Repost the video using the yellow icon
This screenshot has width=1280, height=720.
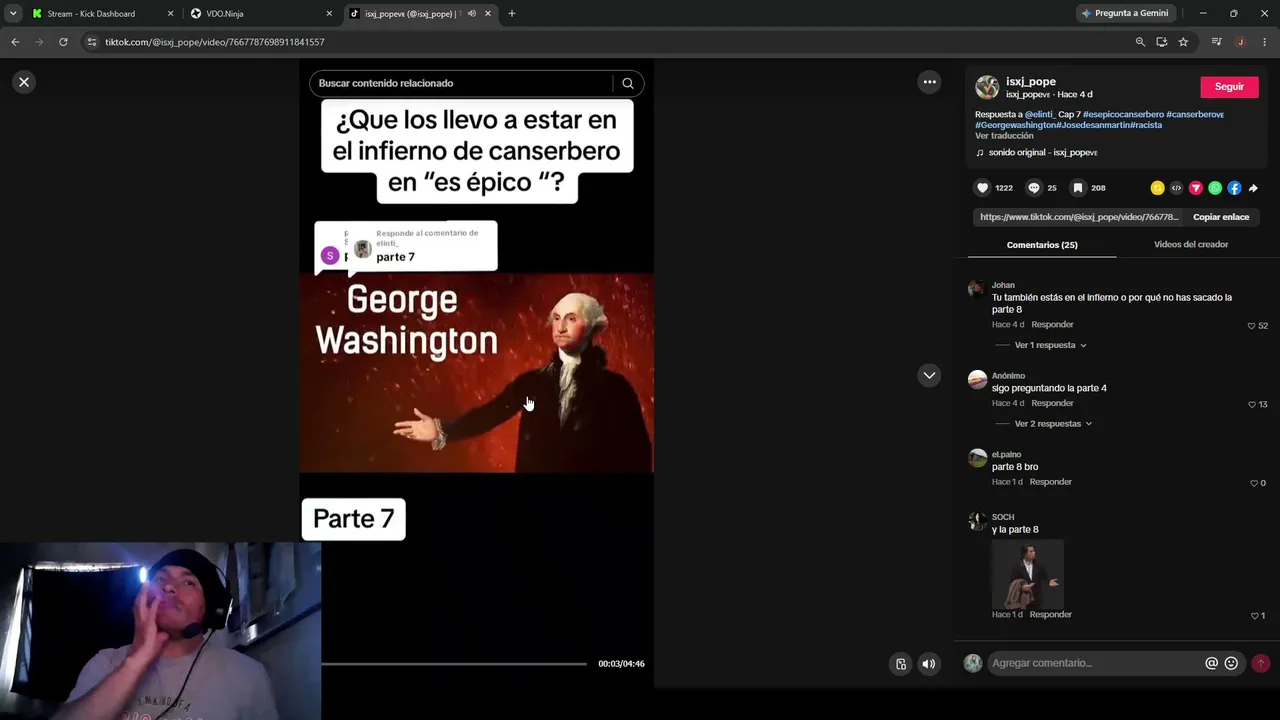click(1157, 188)
